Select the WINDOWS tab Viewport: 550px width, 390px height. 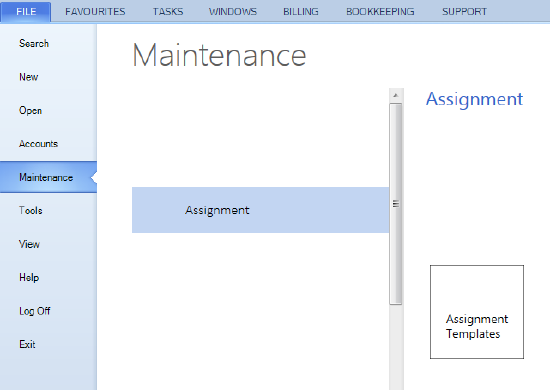click(233, 12)
